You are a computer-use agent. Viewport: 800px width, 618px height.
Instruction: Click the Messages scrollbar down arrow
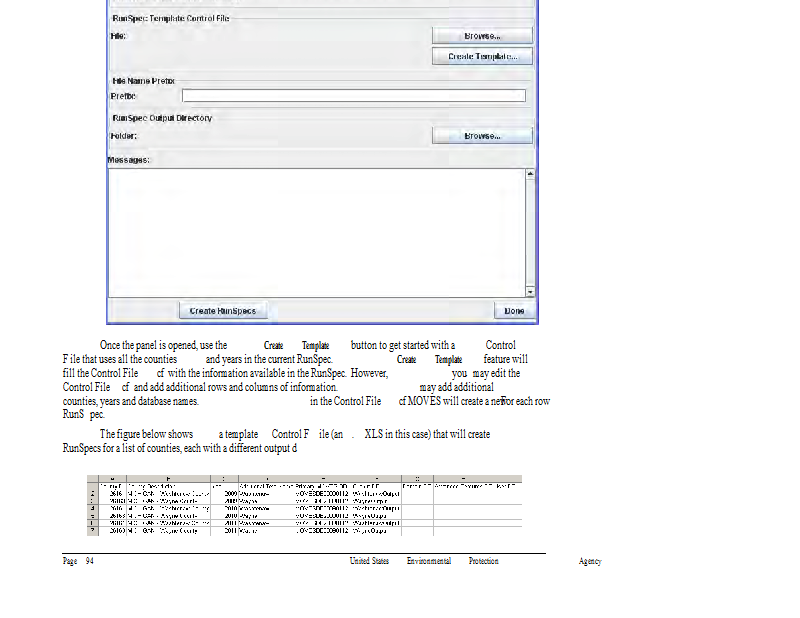(531, 291)
